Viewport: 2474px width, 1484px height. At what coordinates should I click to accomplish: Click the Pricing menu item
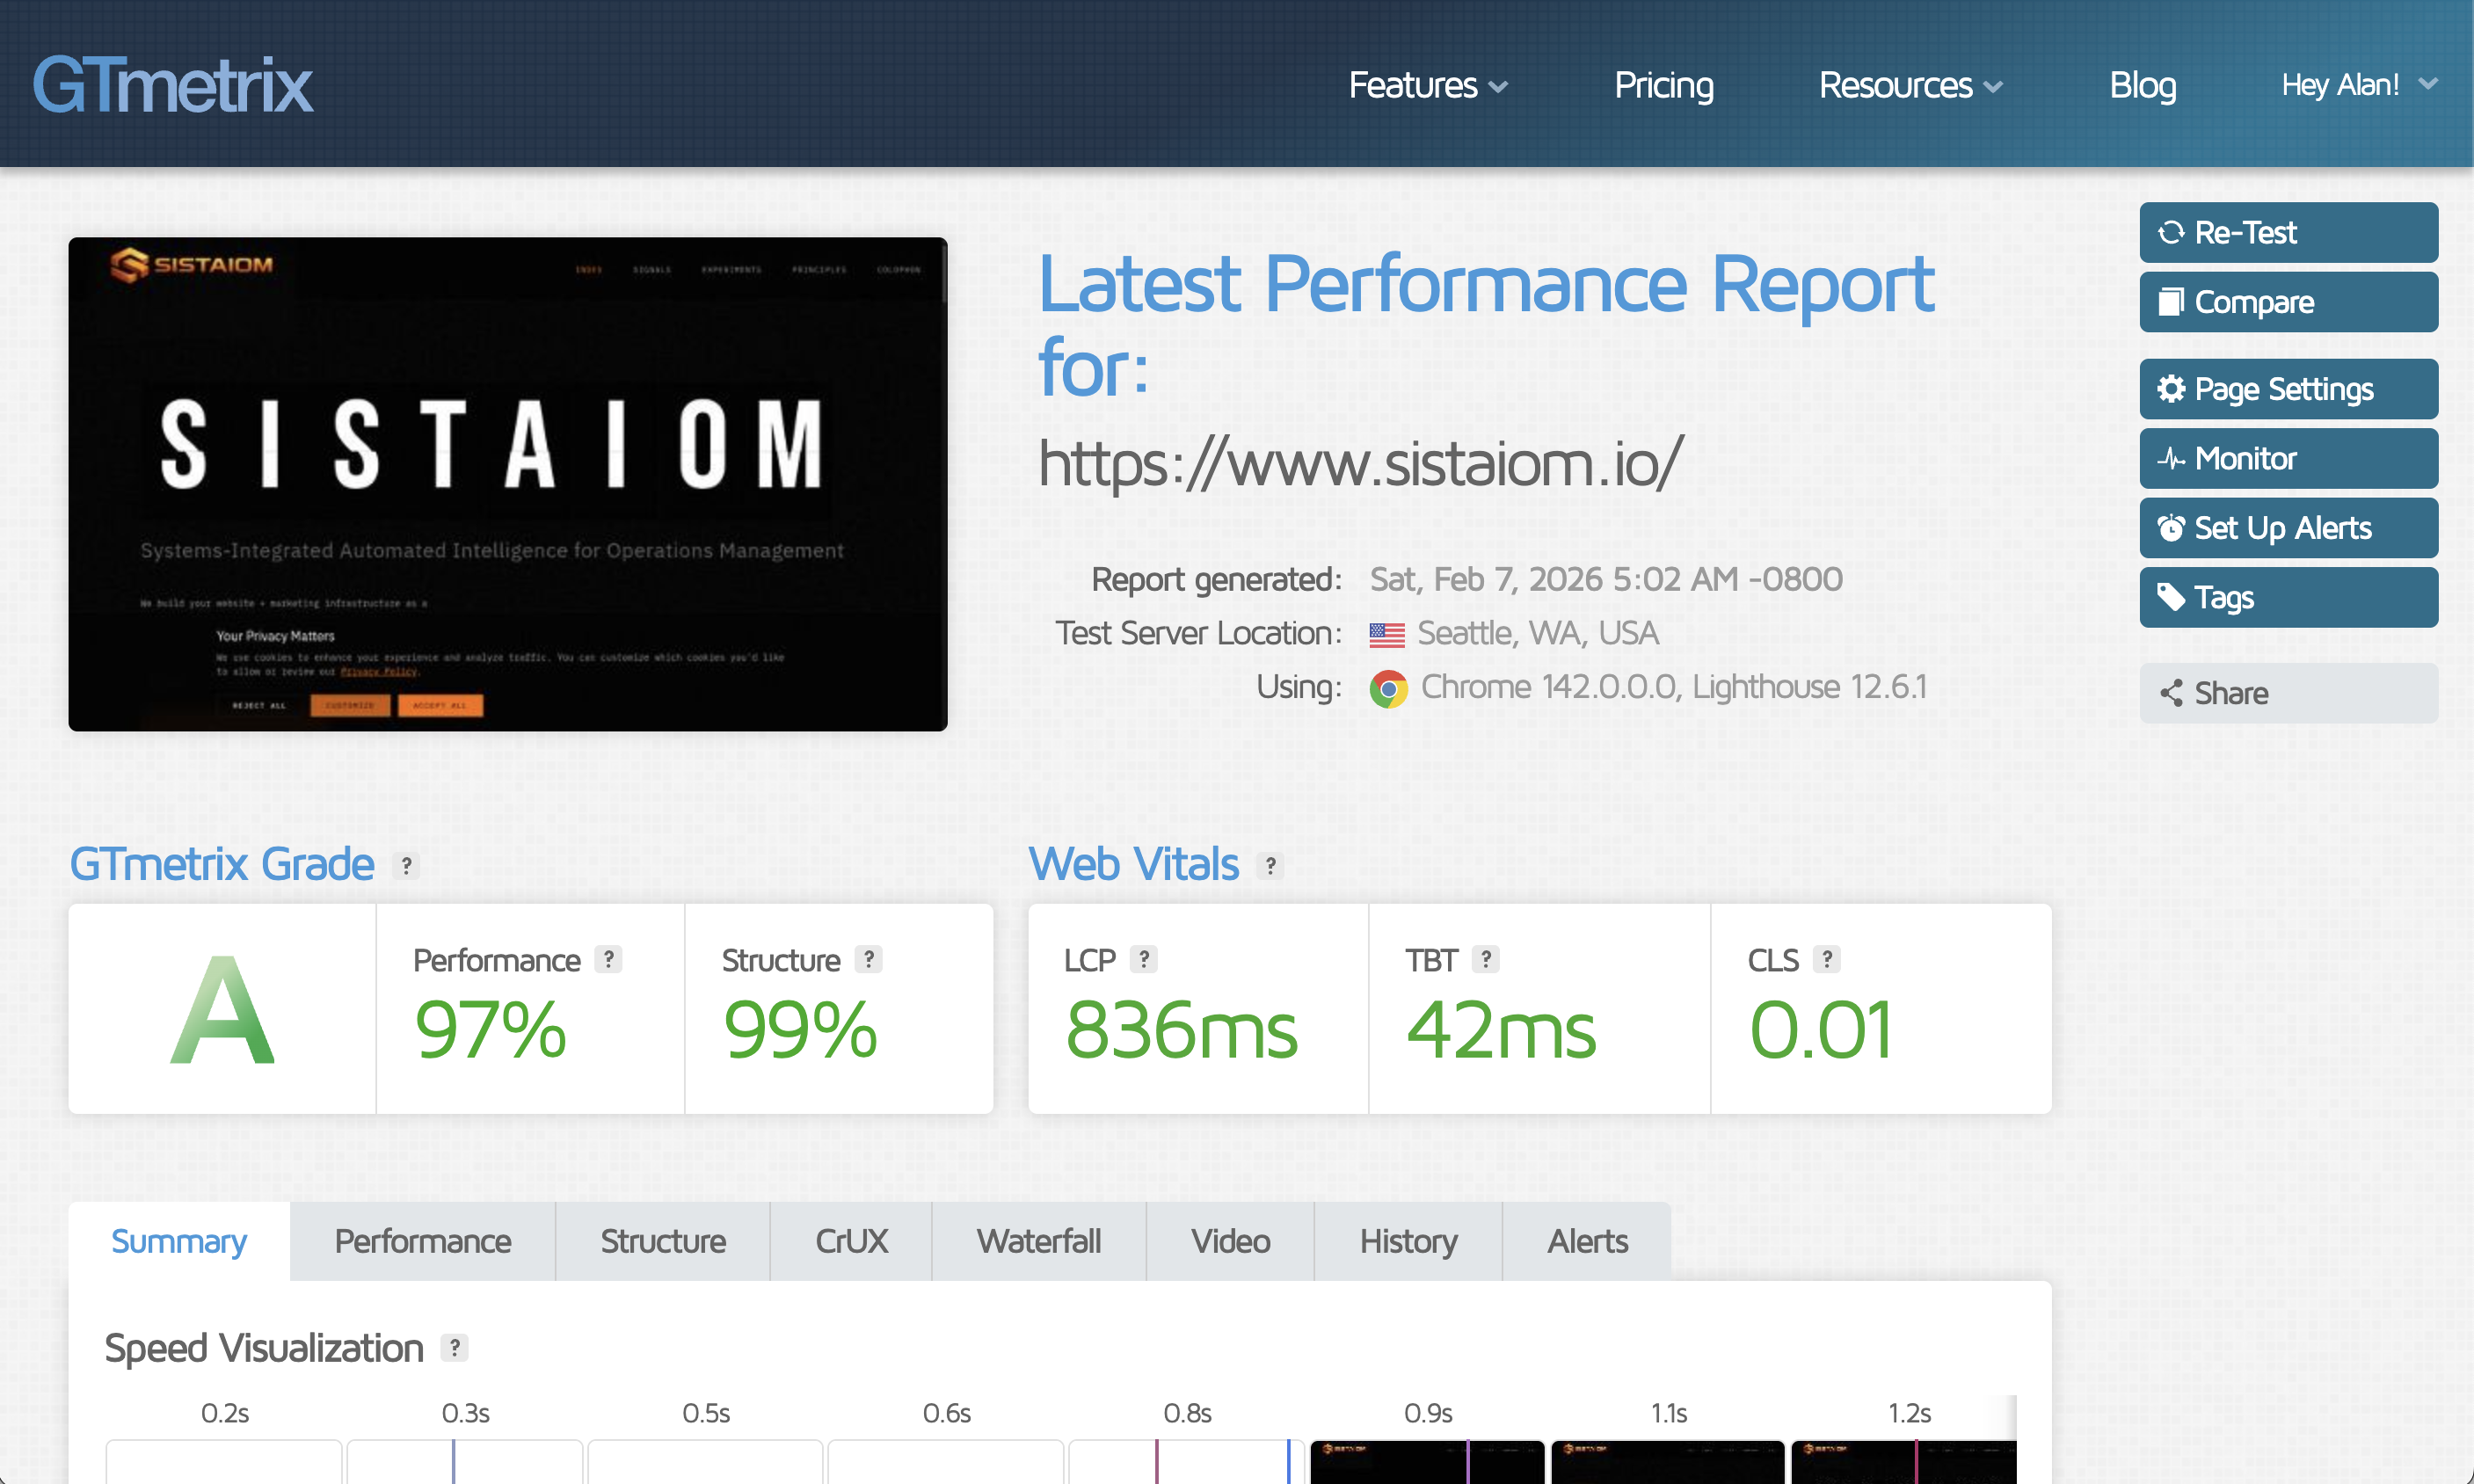1663,86
